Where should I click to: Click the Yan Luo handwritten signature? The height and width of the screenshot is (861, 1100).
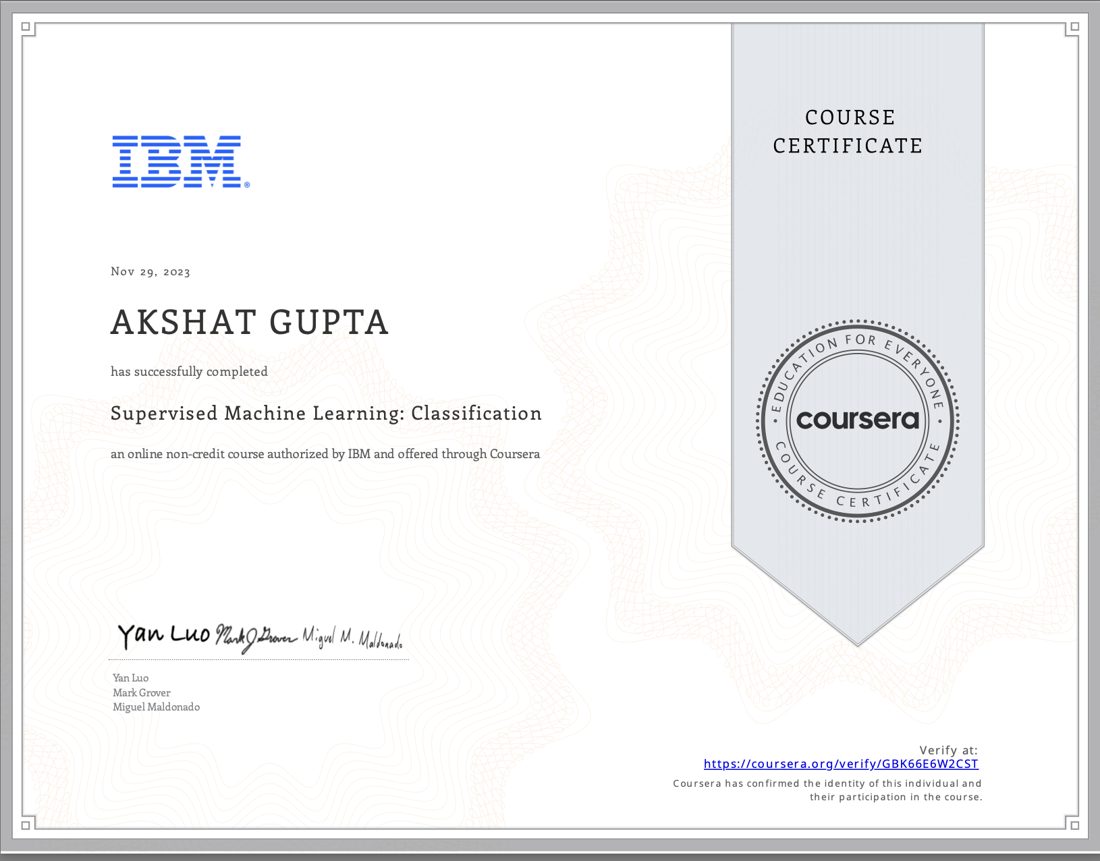pyautogui.click(x=164, y=635)
